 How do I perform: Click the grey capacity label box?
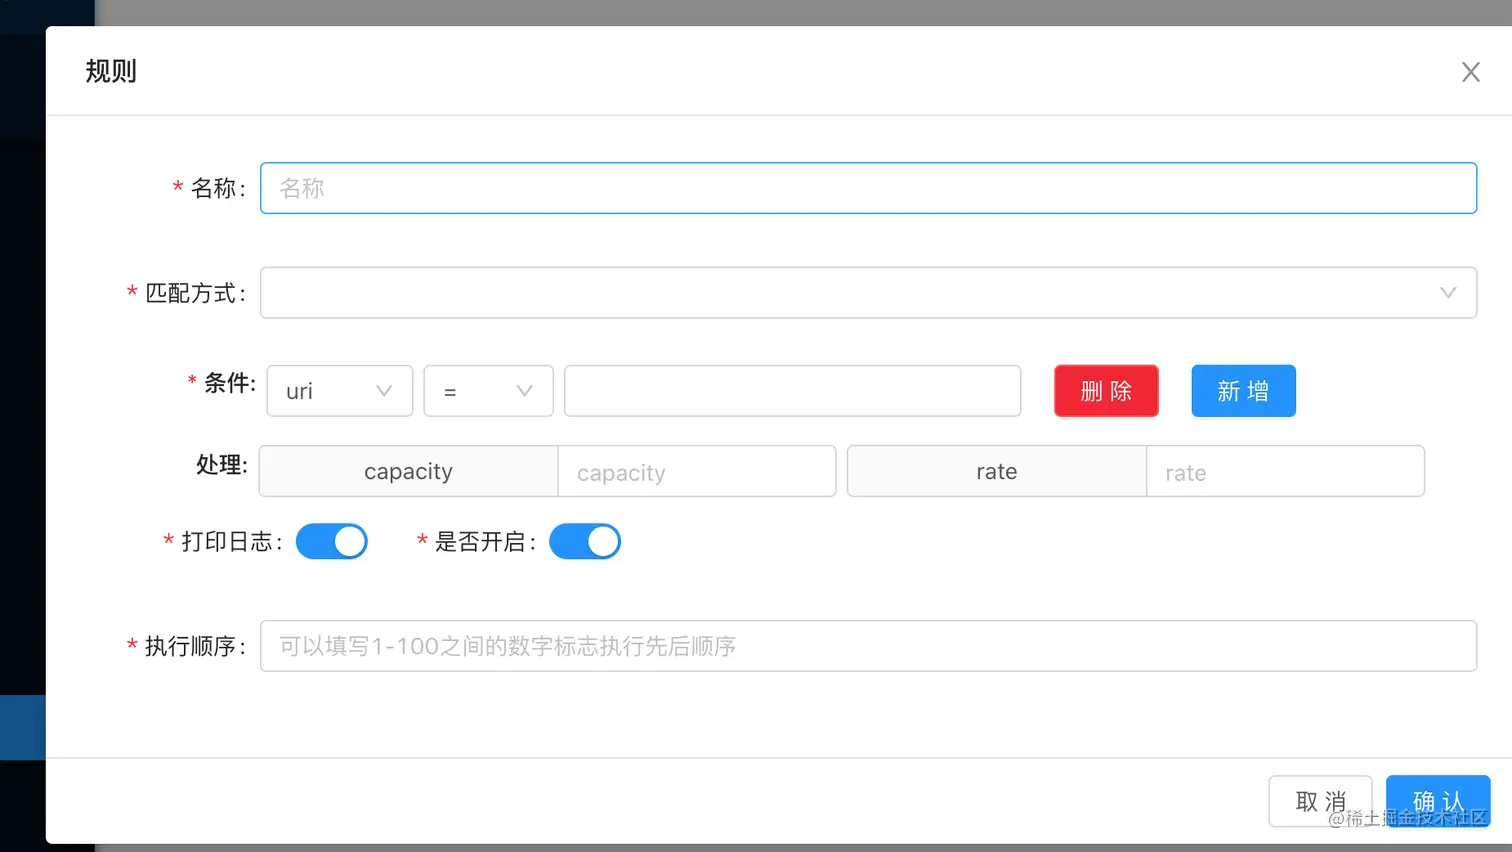[408, 472]
